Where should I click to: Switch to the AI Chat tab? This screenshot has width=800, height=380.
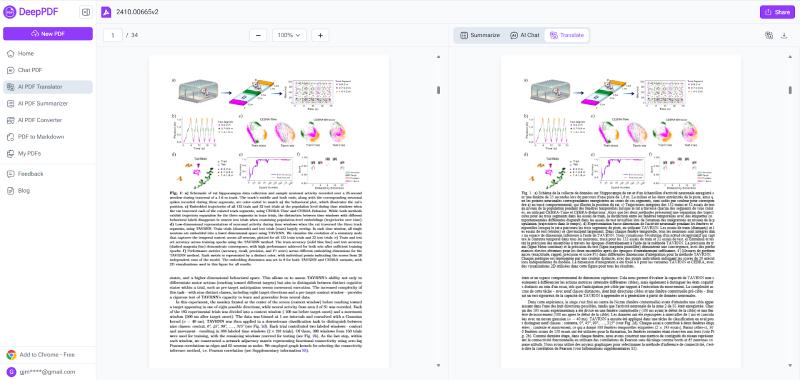coord(524,35)
